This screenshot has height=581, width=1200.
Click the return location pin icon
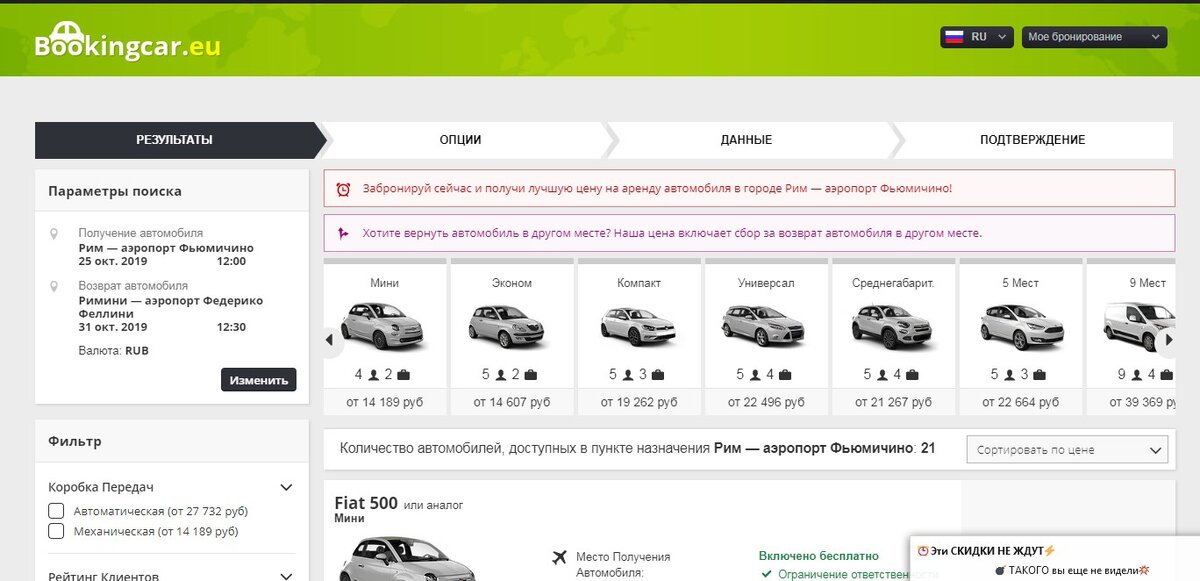tap(54, 286)
